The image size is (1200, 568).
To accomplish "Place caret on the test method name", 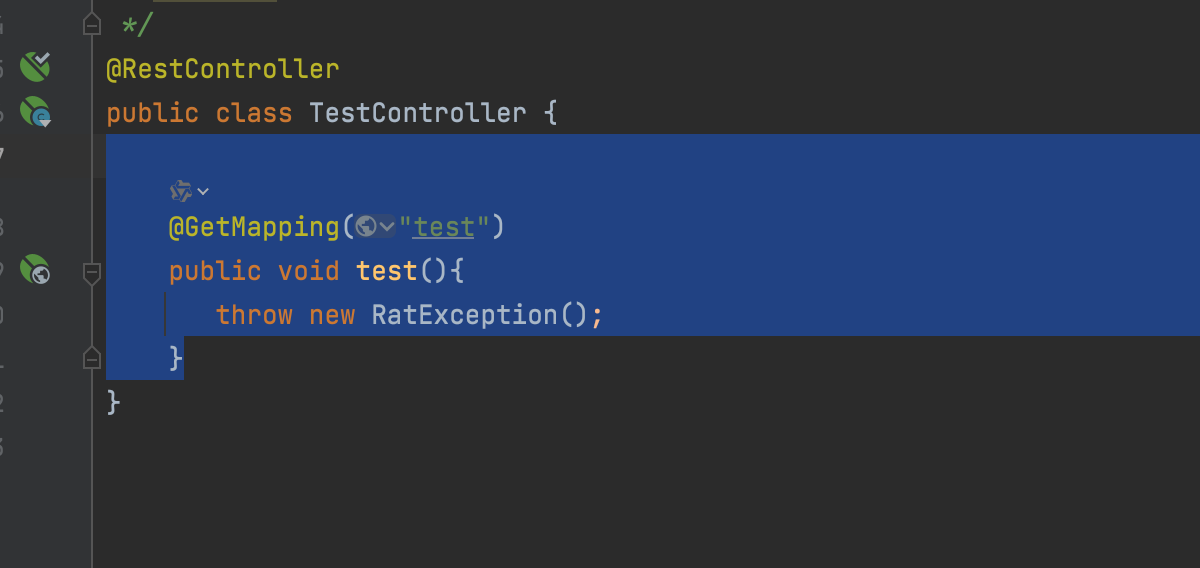I will tap(386, 270).
